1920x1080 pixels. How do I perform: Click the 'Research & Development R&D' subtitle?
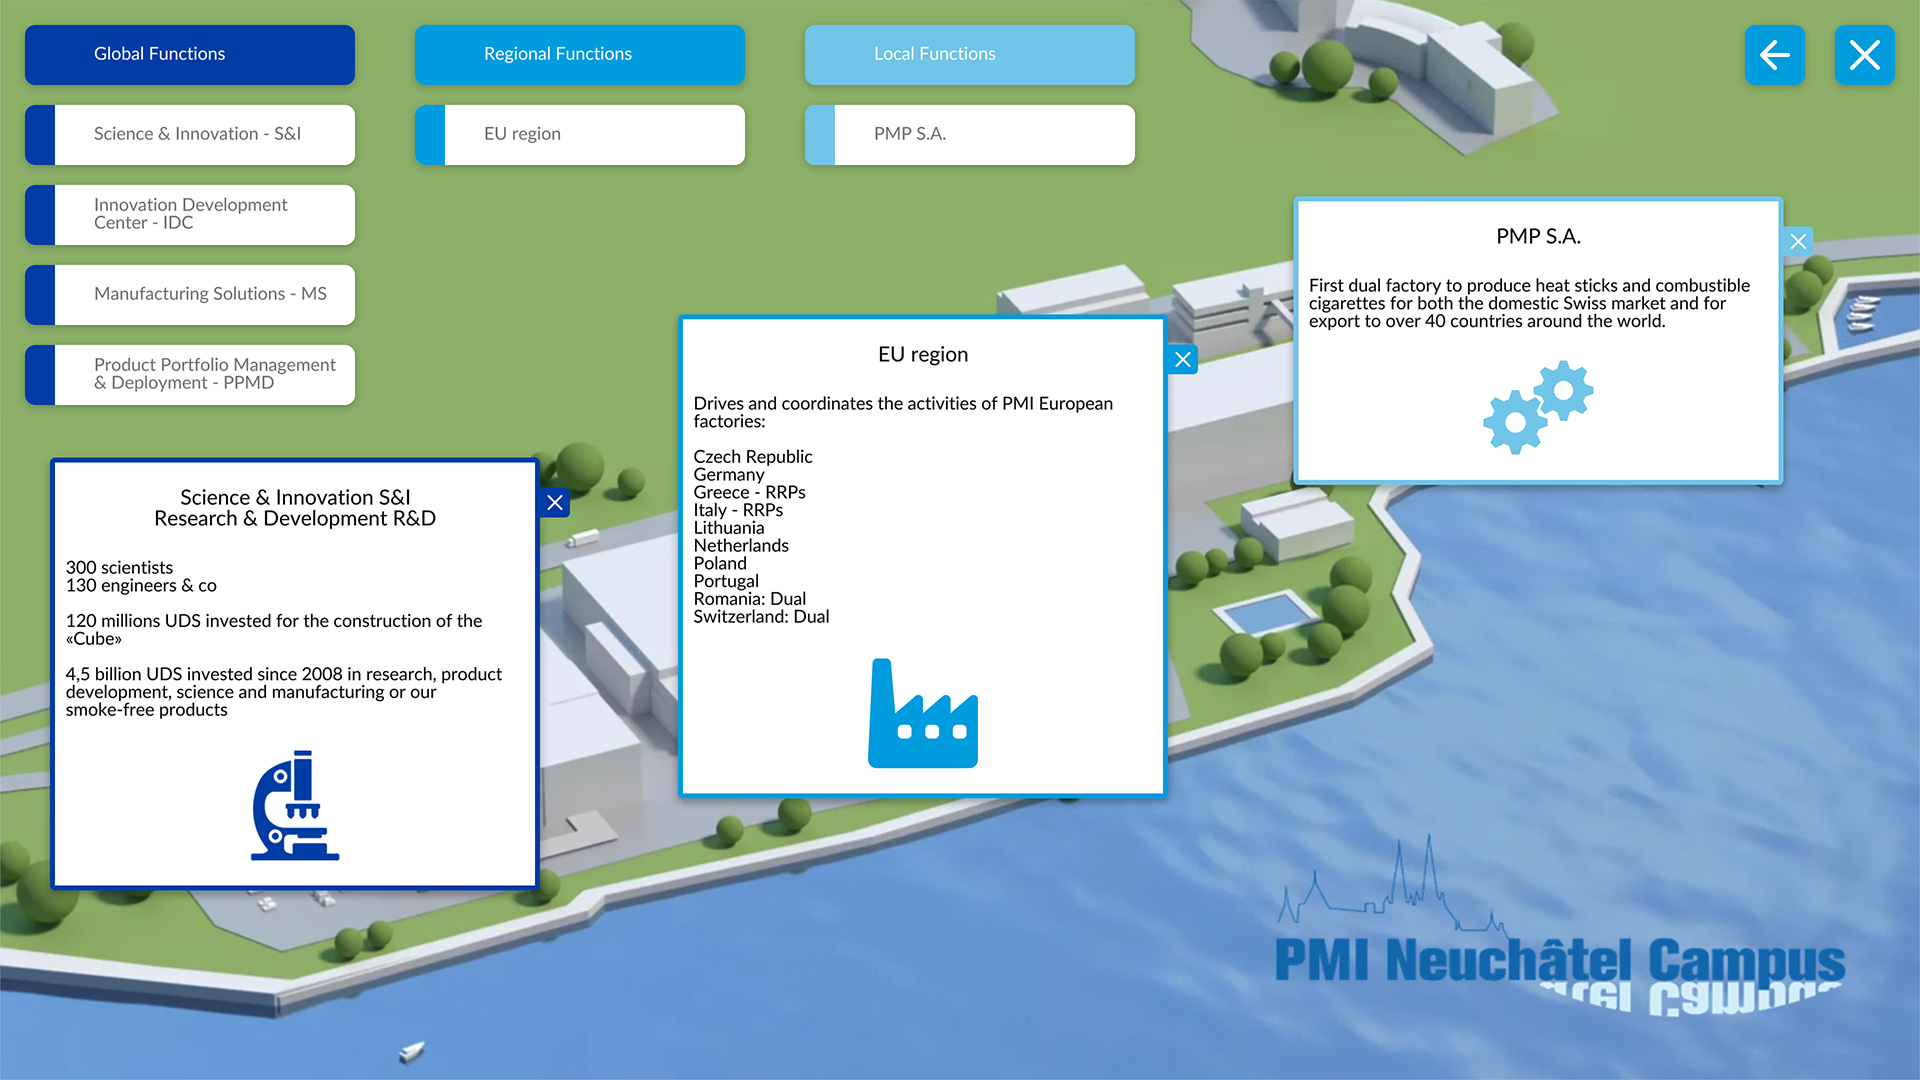(x=295, y=519)
